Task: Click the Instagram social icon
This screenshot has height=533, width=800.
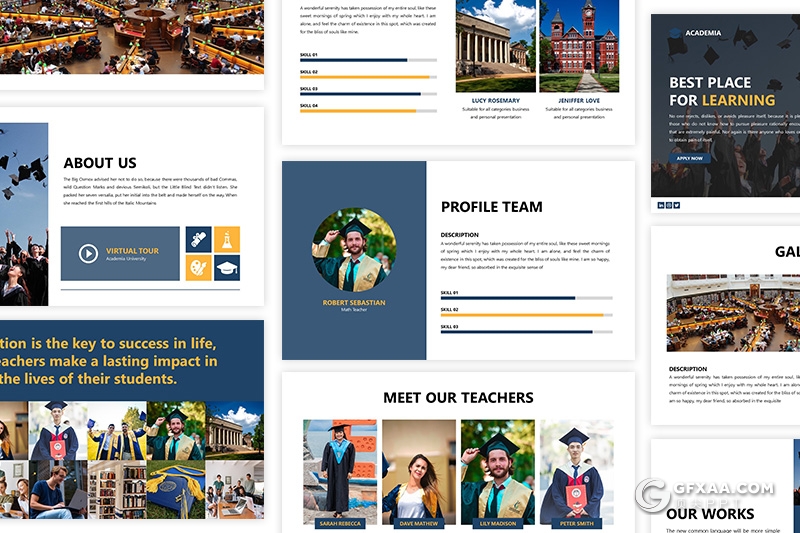Action: point(669,205)
